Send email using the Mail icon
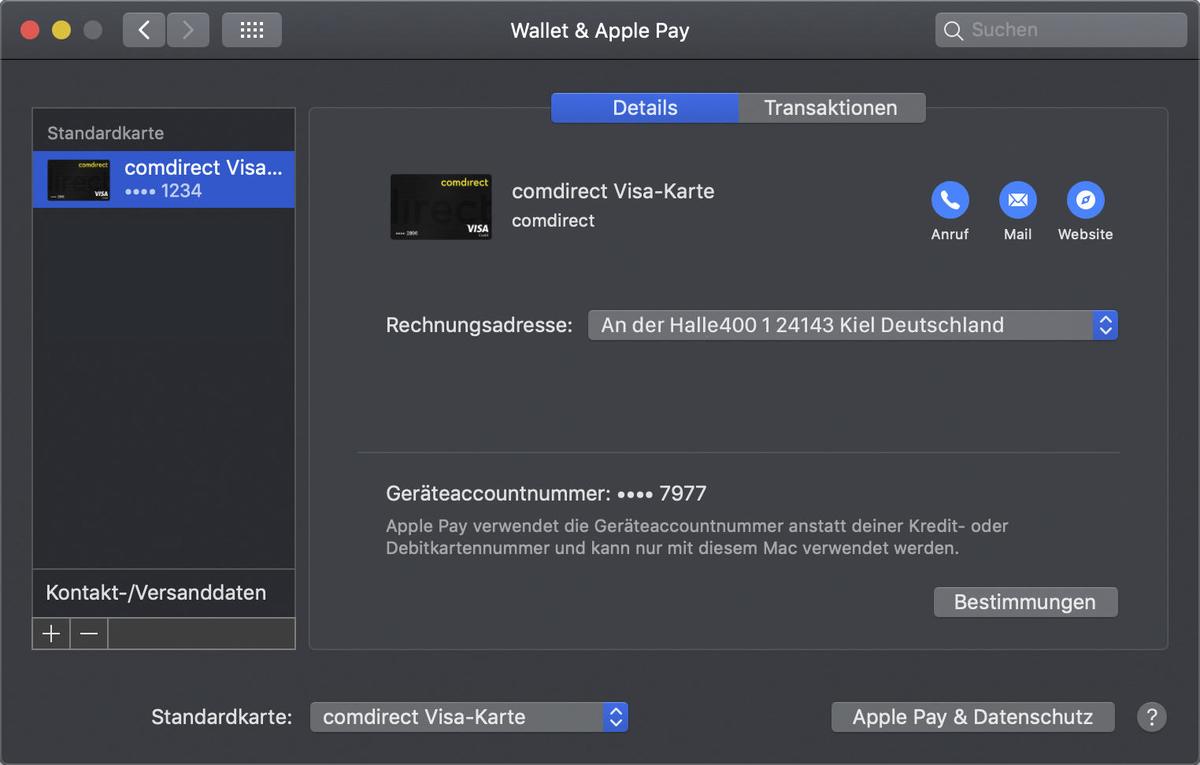The height and width of the screenshot is (765, 1200). pyautogui.click(x=1018, y=200)
